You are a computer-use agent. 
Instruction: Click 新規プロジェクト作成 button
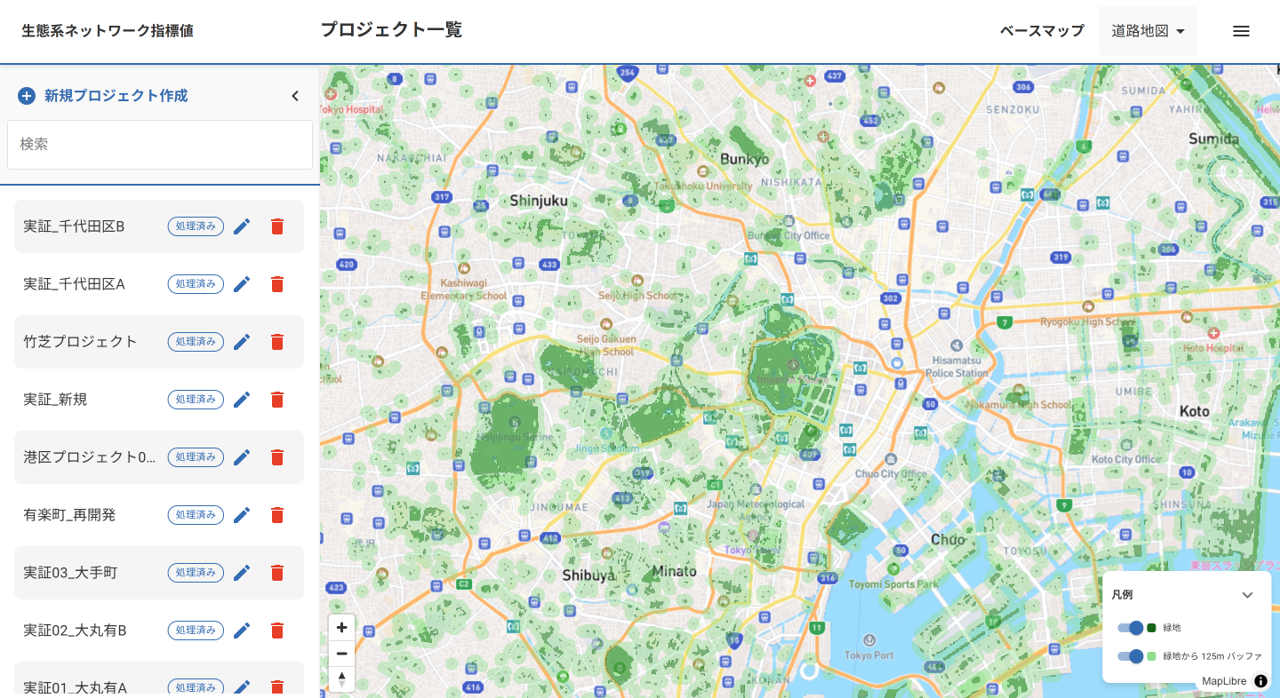point(103,96)
